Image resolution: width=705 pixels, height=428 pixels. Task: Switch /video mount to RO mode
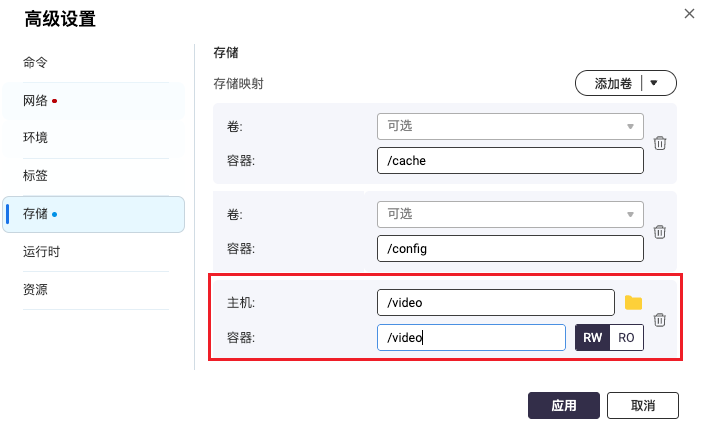click(x=626, y=338)
